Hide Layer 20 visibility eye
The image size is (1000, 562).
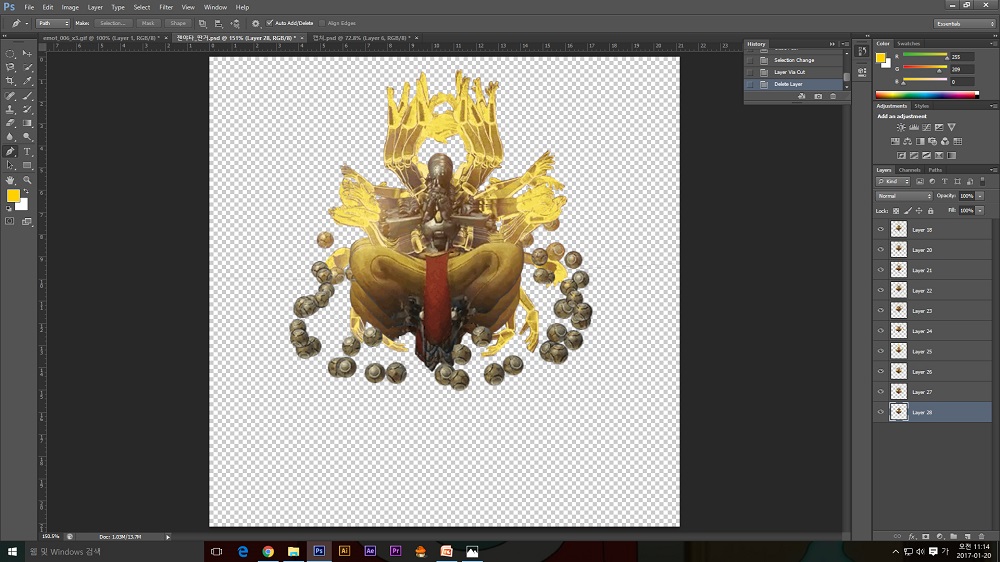click(881, 250)
